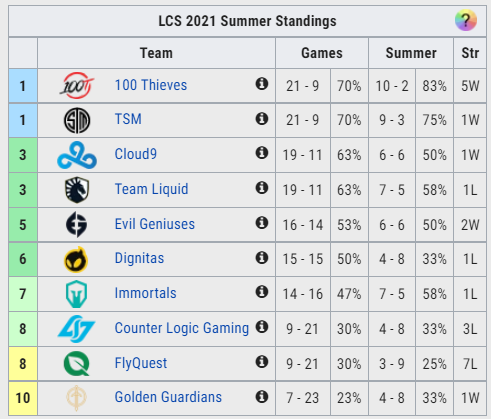The width and height of the screenshot is (491, 419).
Task: Open Team Liquid info icon
Action: pos(262,188)
